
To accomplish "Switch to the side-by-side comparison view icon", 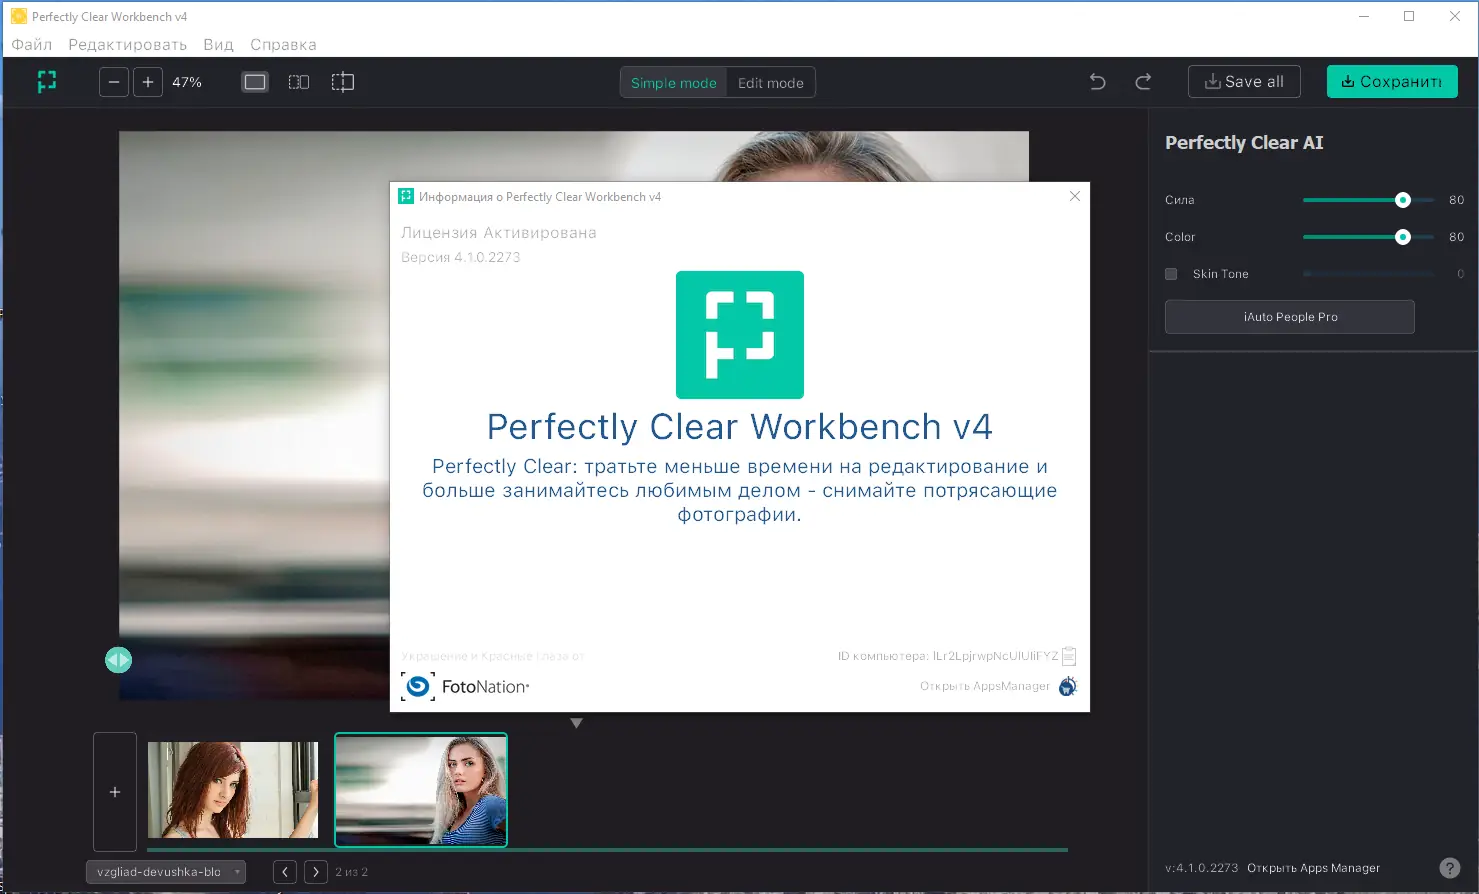I will pyautogui.click(x=298, y=81).
